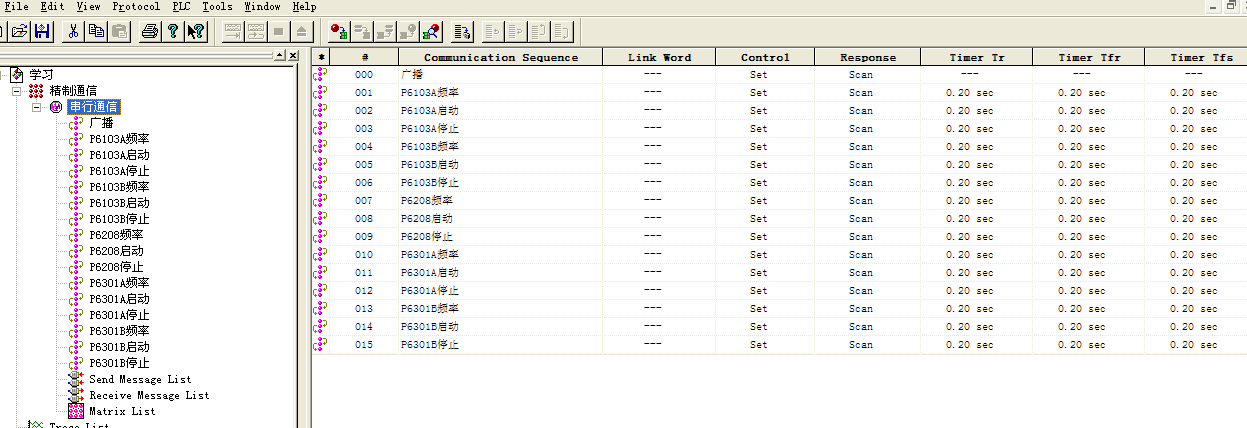Collapse the 精制通信 tree node
This screenshot has width=1247, height=428.
[x=17, y=91]
